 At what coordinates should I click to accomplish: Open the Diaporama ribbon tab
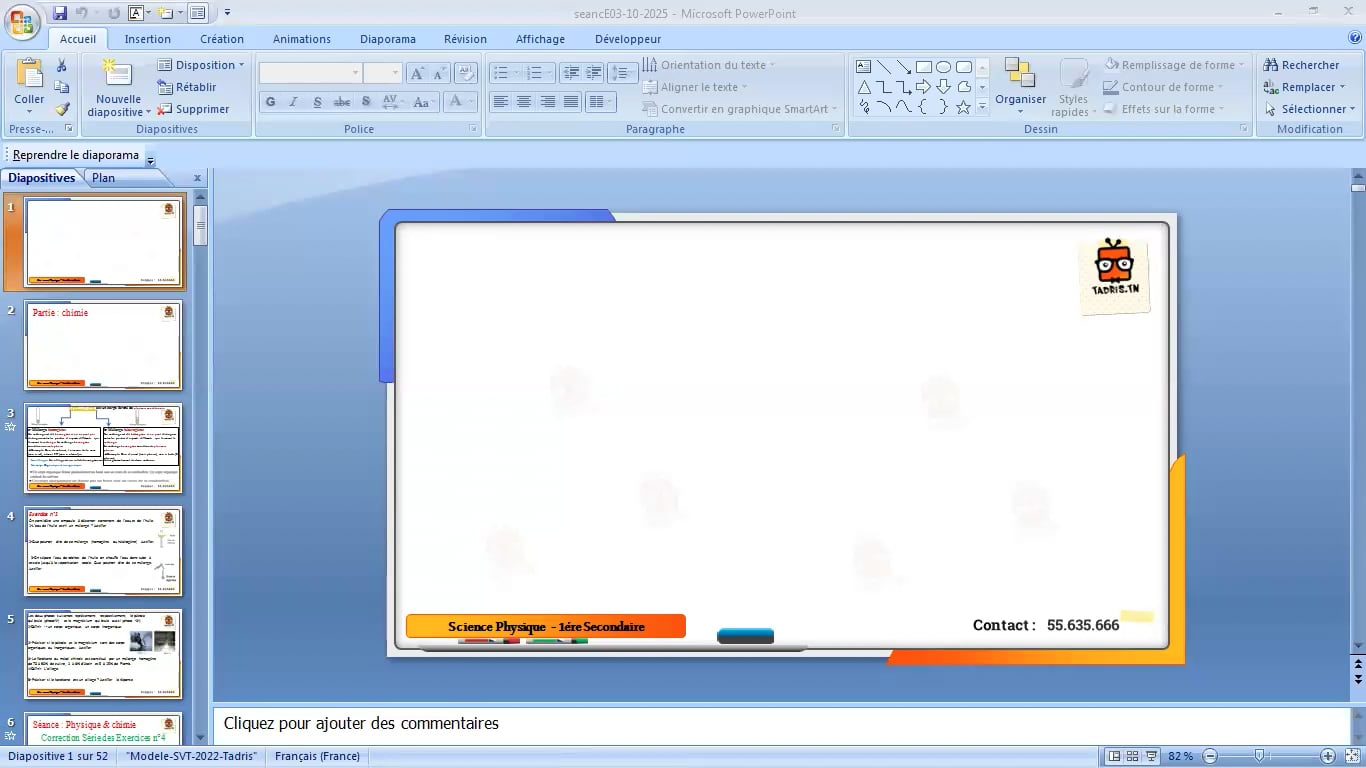coord(388,39)
